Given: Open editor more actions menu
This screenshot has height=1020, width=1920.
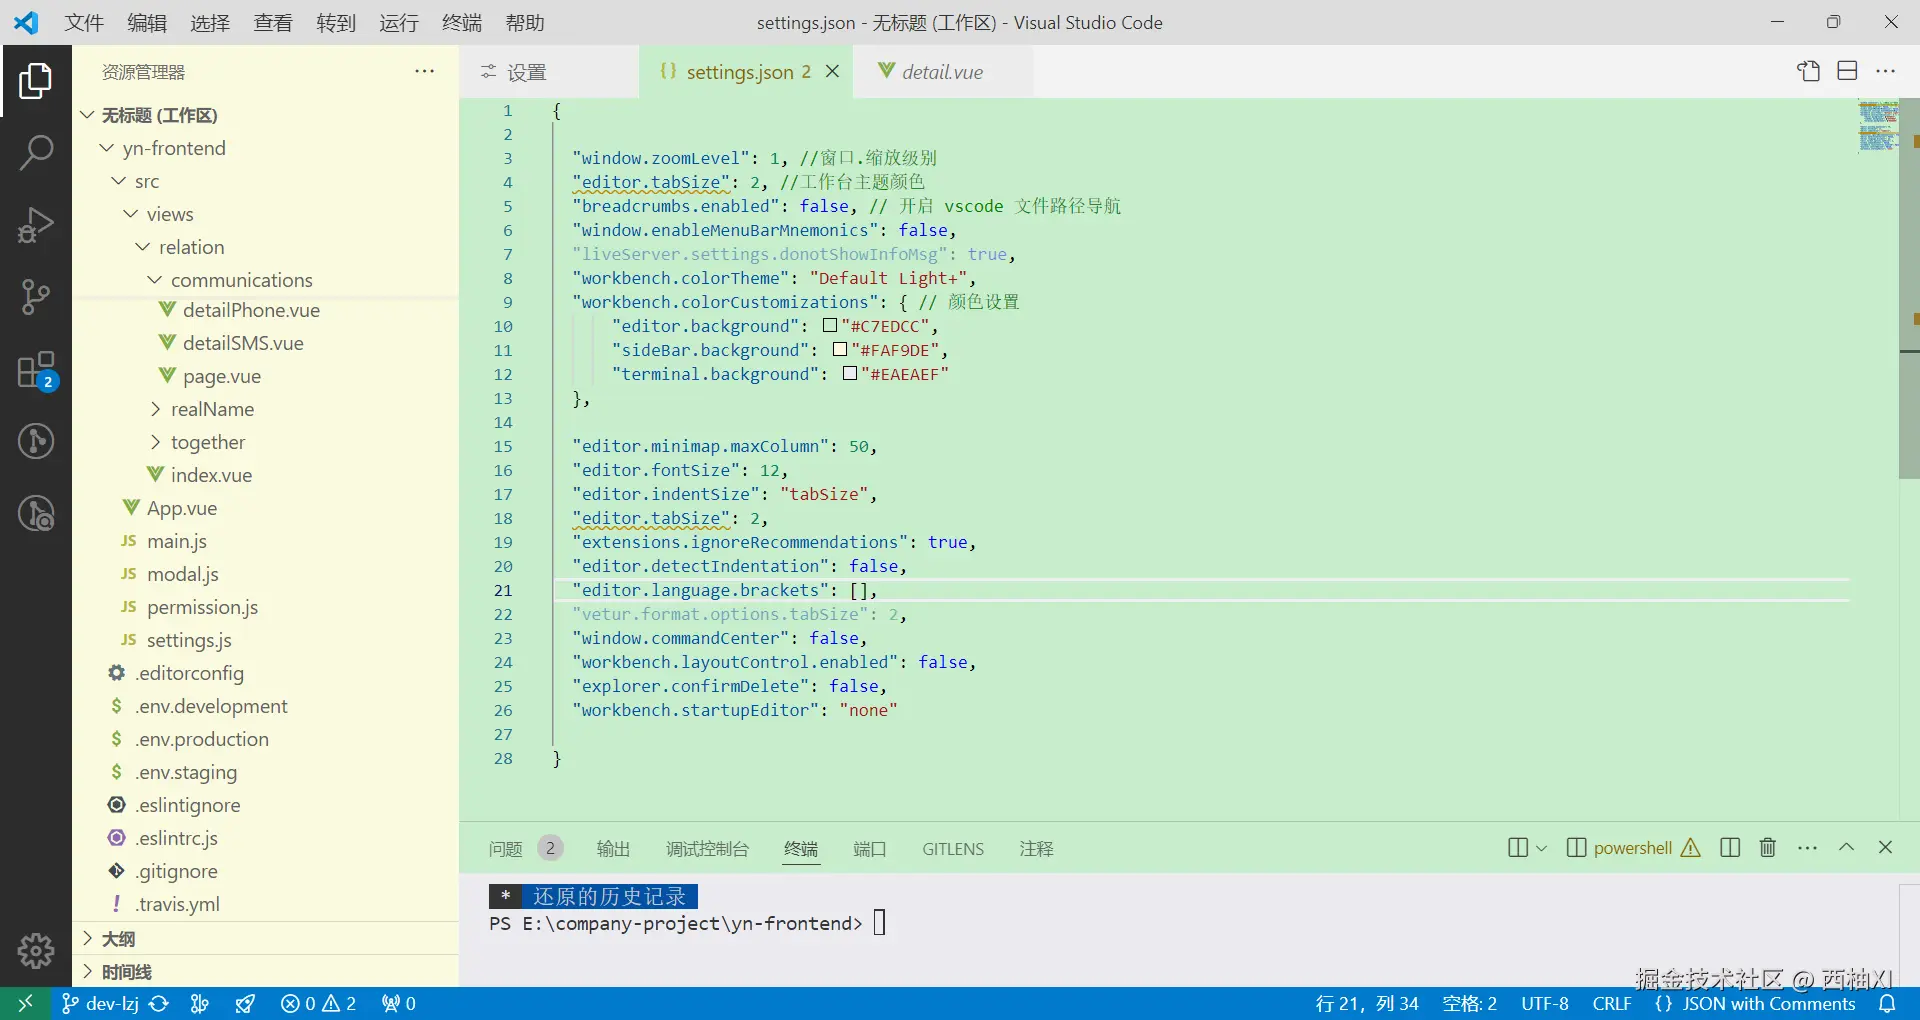Looking at the screenshot, I should point(1886,71).
